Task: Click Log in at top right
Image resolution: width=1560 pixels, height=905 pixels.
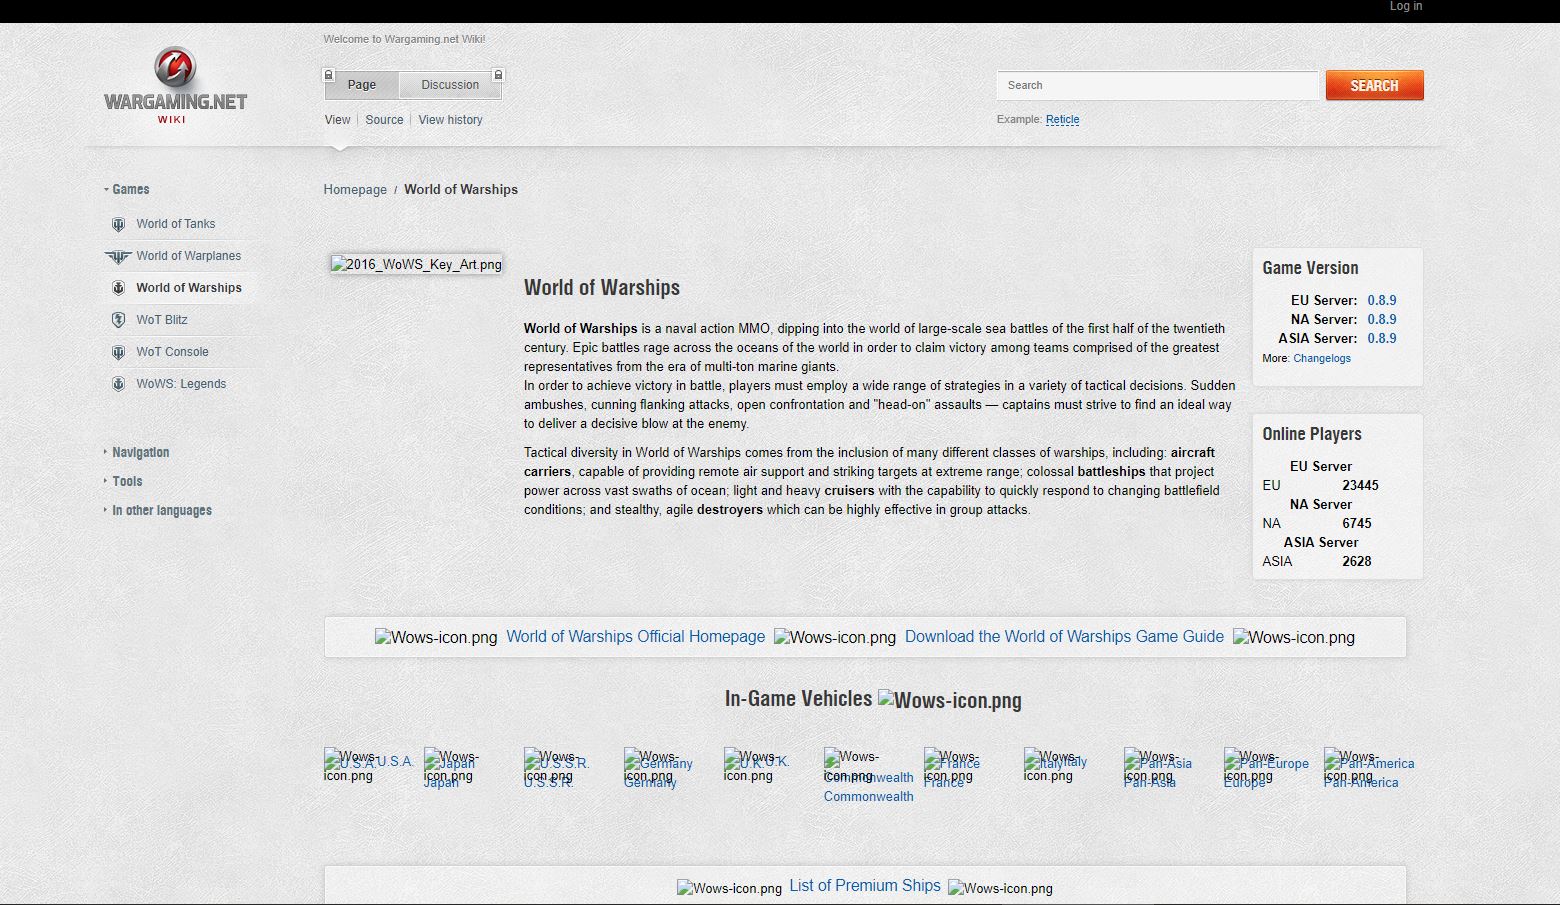Action: pyautogui.click(x=1405, y=7)
